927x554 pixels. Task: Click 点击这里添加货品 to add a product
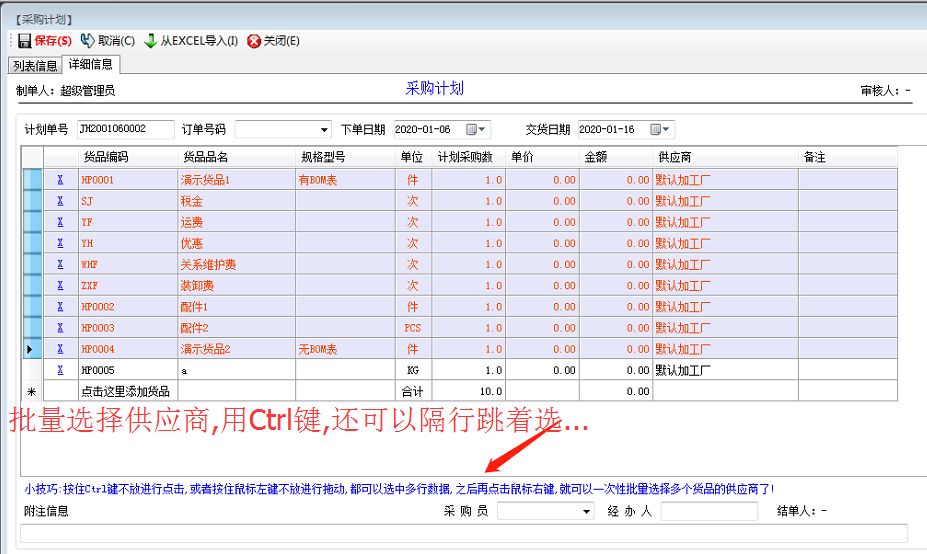click(125, 391)
